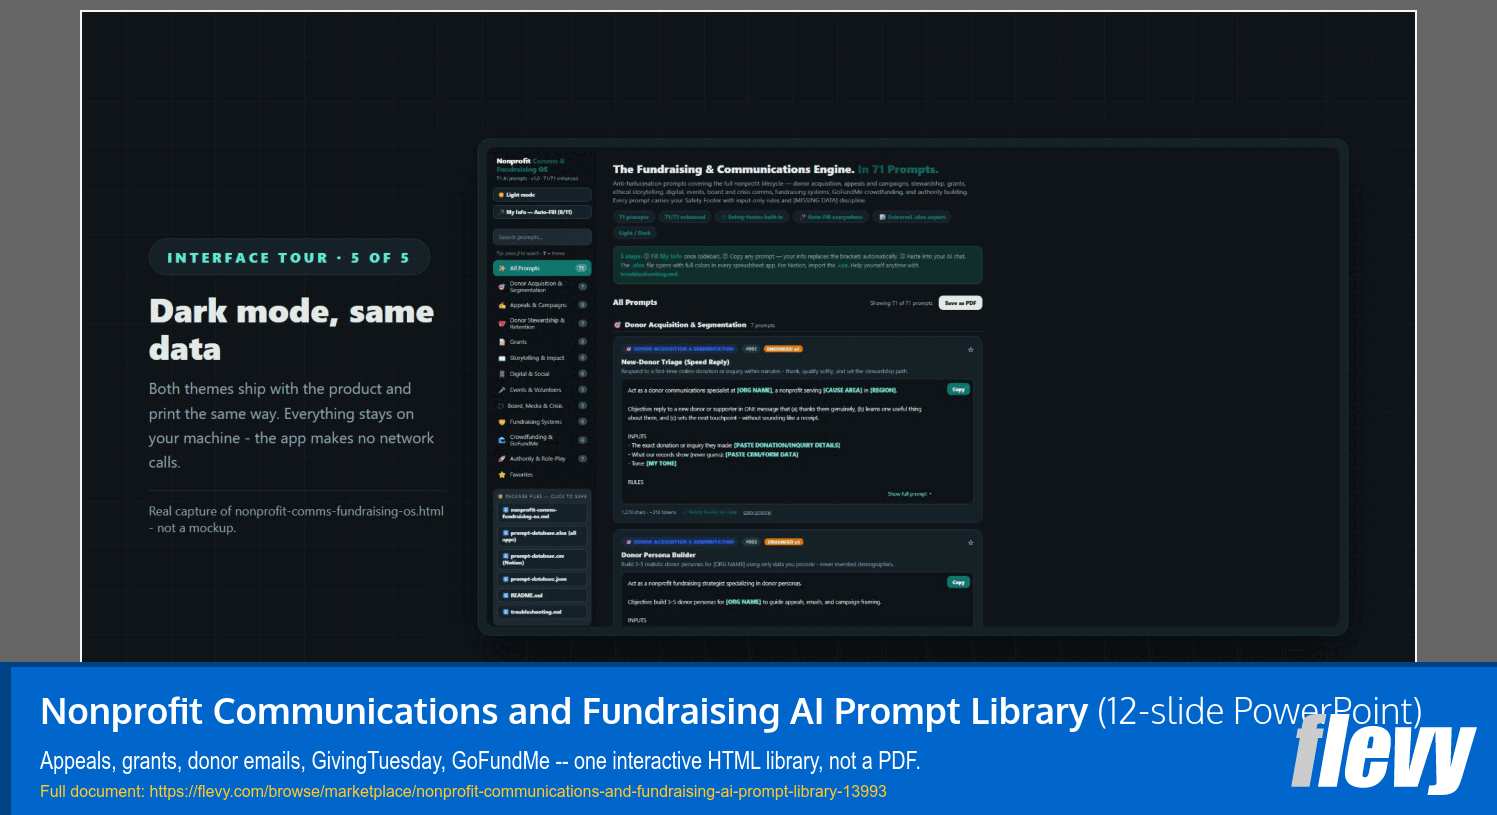This screenshot has height=815, width=1497.
Task: Star the Donor Persona Builder prompt card
Action: pyautogui.click(x=970, y=543)
